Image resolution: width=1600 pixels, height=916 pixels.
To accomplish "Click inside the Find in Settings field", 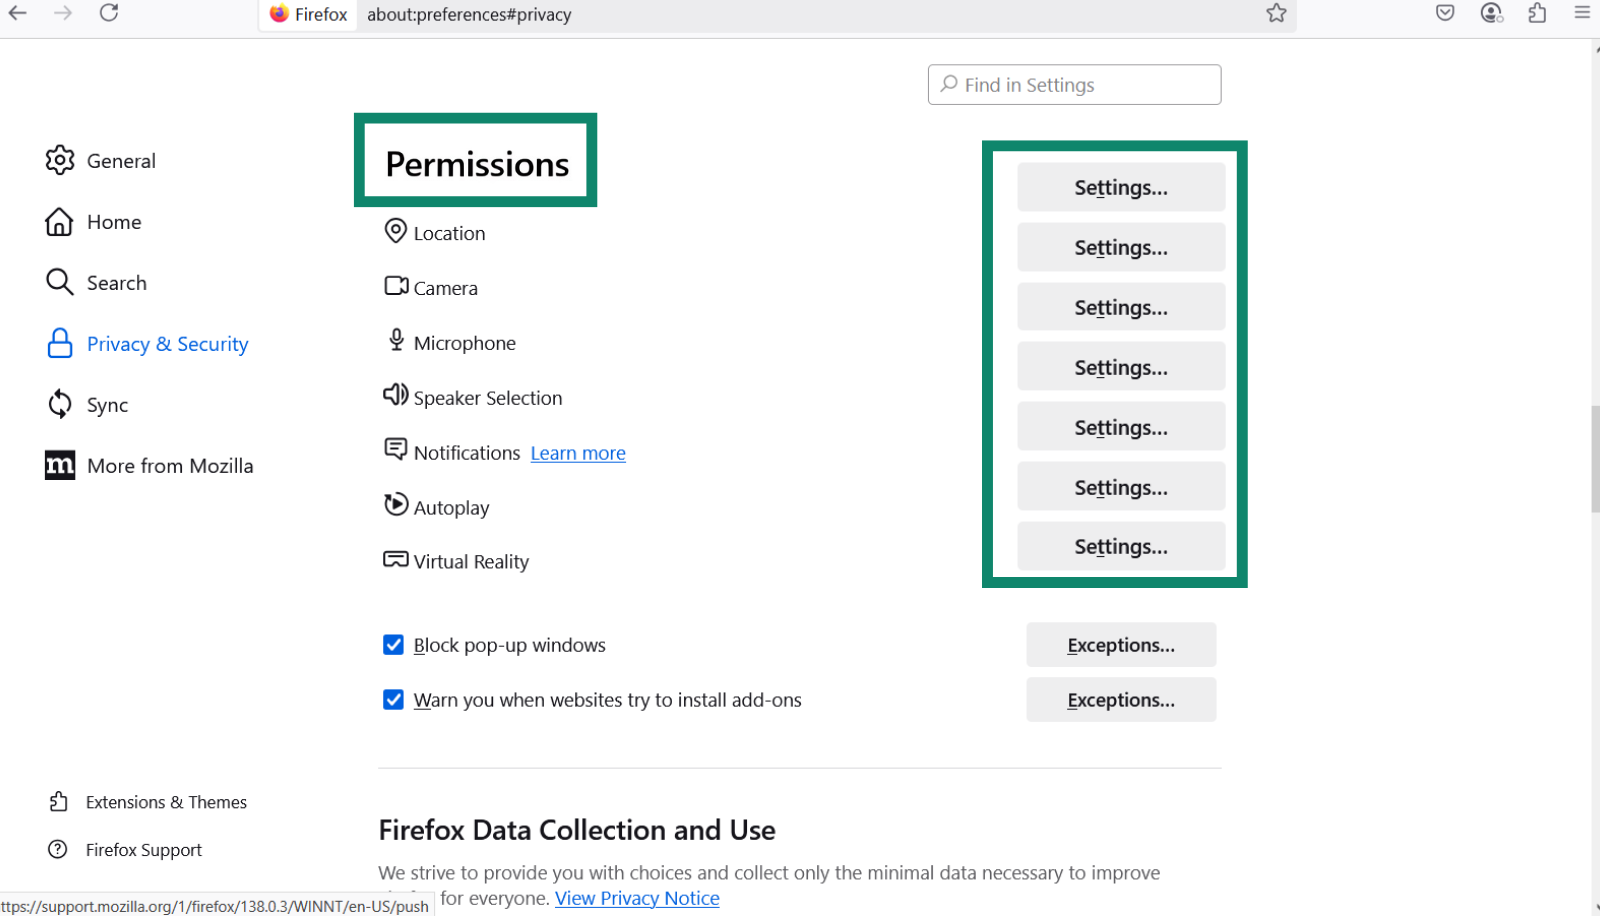I will point(1073,84).
